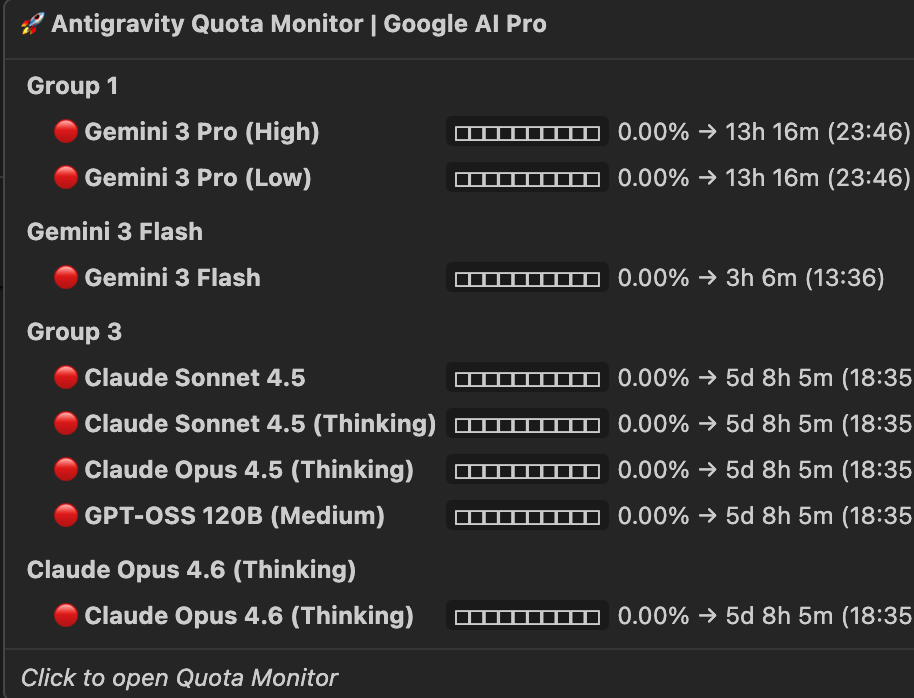Click the GPT-OSS 120B (Medium) label

pyautogui.click(x=234, y=516)
